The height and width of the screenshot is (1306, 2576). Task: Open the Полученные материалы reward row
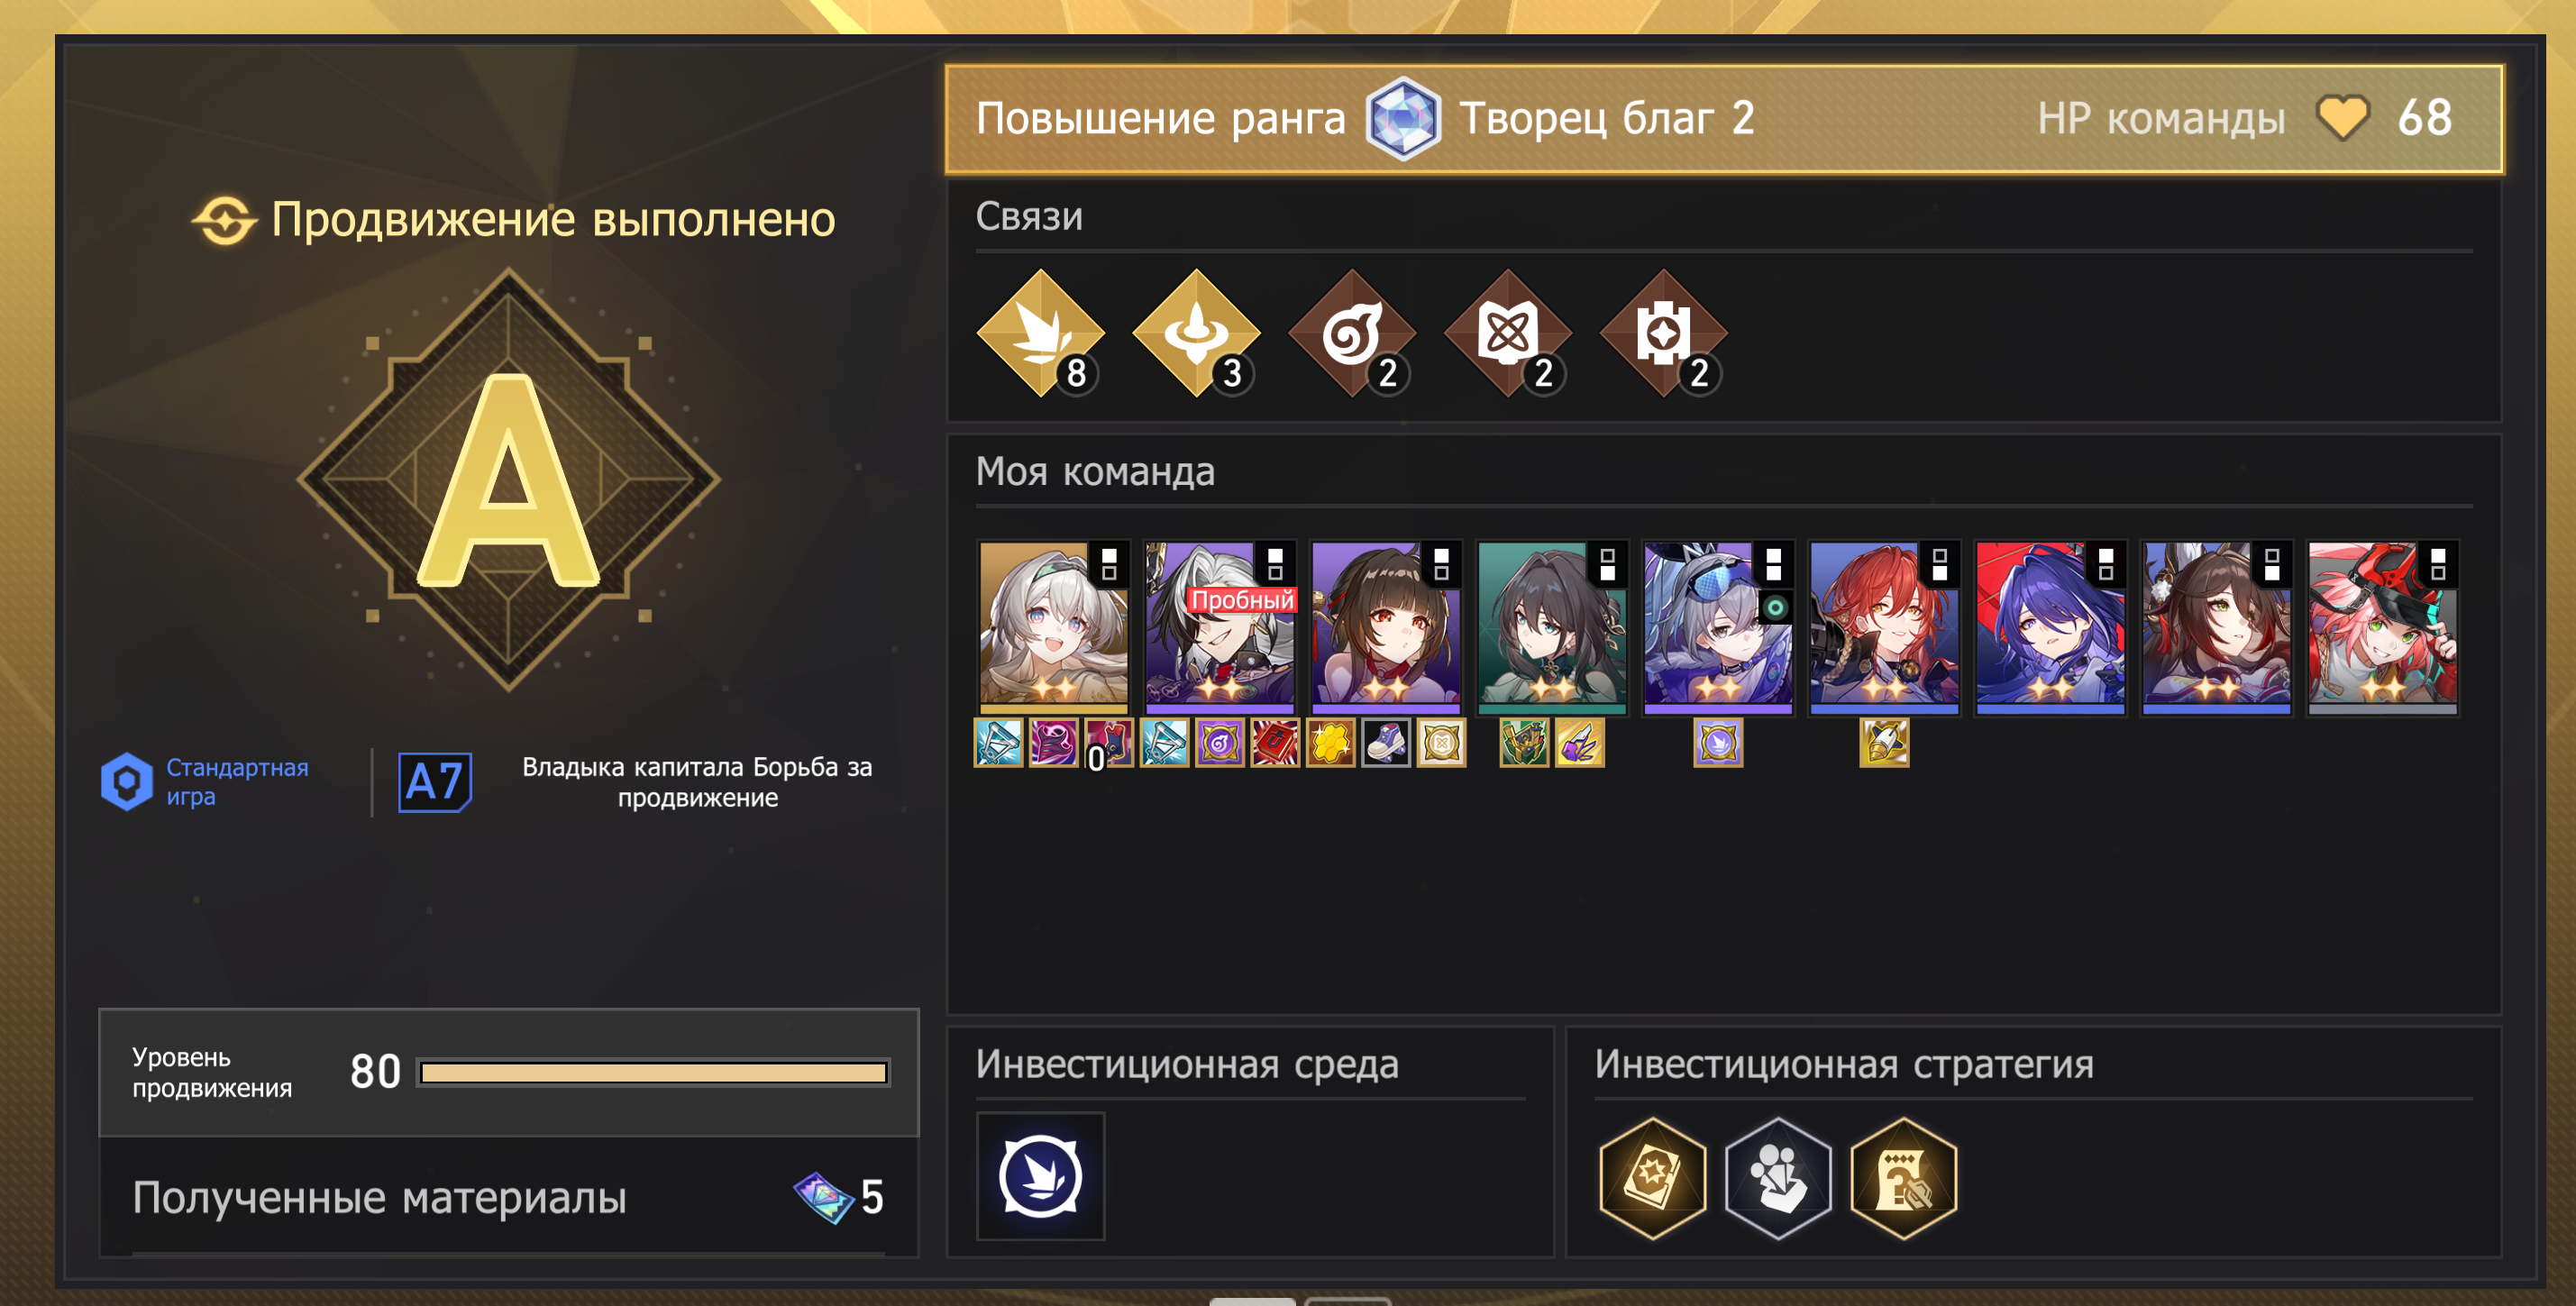point(508,1197)
